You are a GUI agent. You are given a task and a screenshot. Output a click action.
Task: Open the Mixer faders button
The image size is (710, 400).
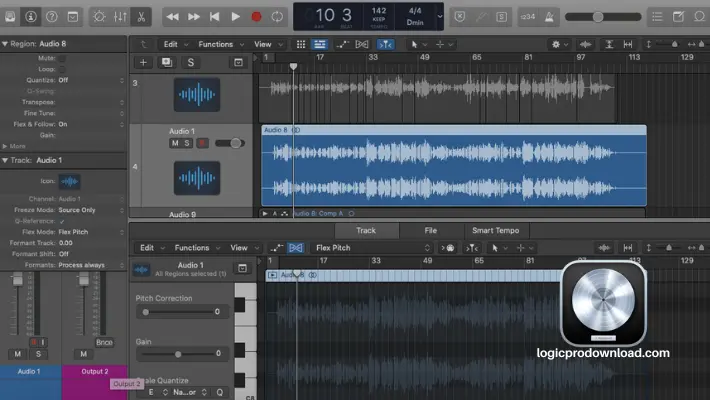pos(120,17)
